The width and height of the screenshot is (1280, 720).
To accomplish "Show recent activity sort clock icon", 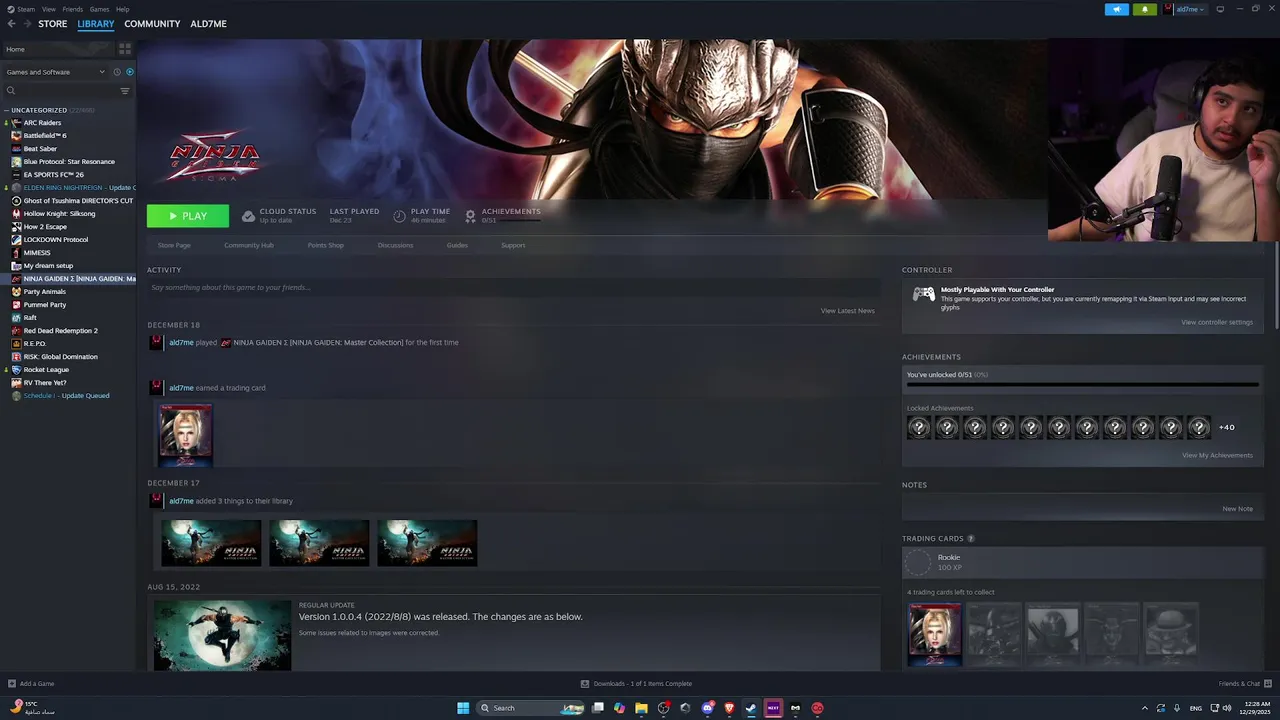I will 117,72.
